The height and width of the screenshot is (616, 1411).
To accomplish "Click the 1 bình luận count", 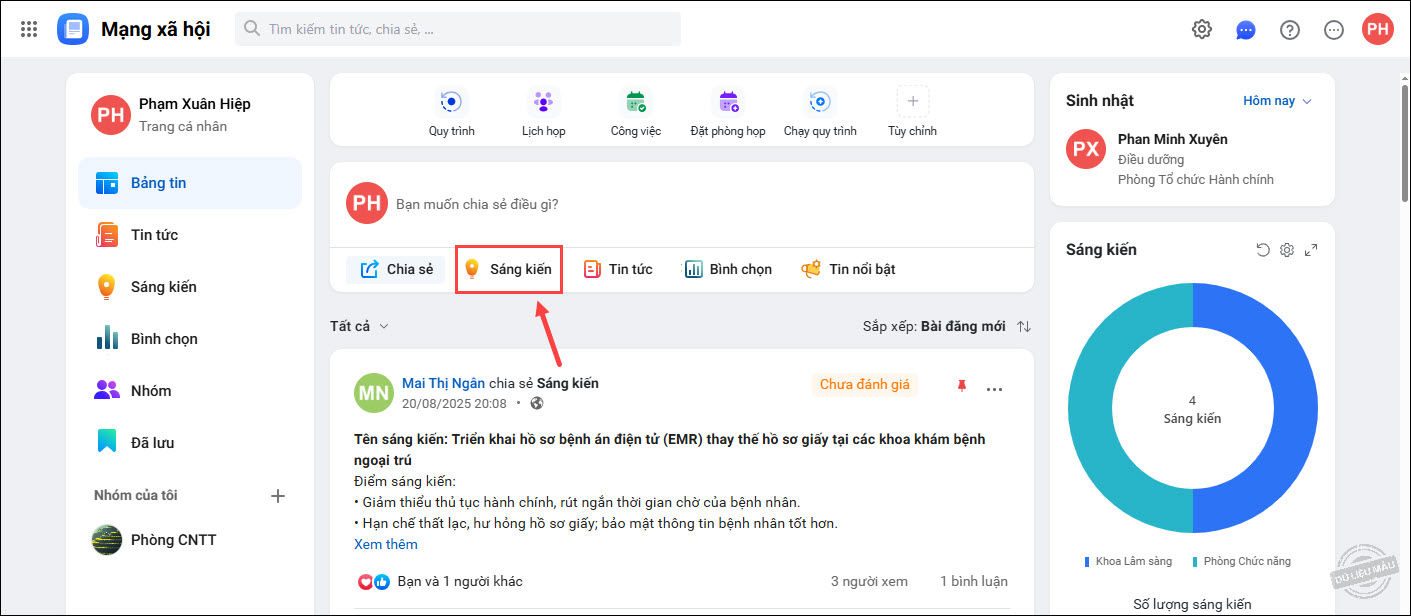I will click(974, 581).
